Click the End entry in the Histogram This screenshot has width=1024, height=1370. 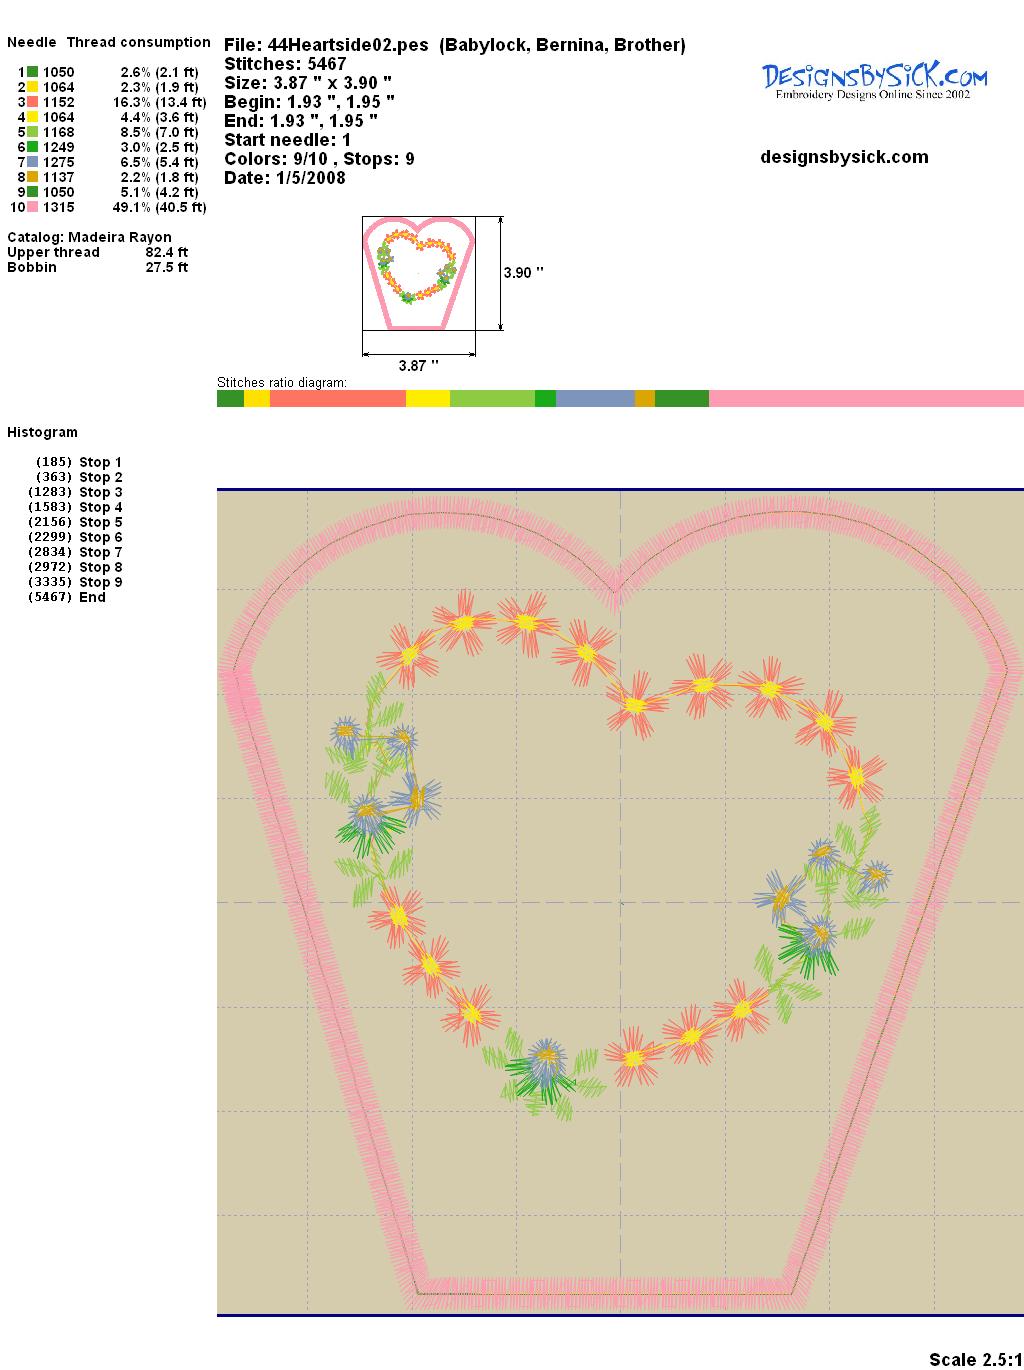[x=92, y=597]
